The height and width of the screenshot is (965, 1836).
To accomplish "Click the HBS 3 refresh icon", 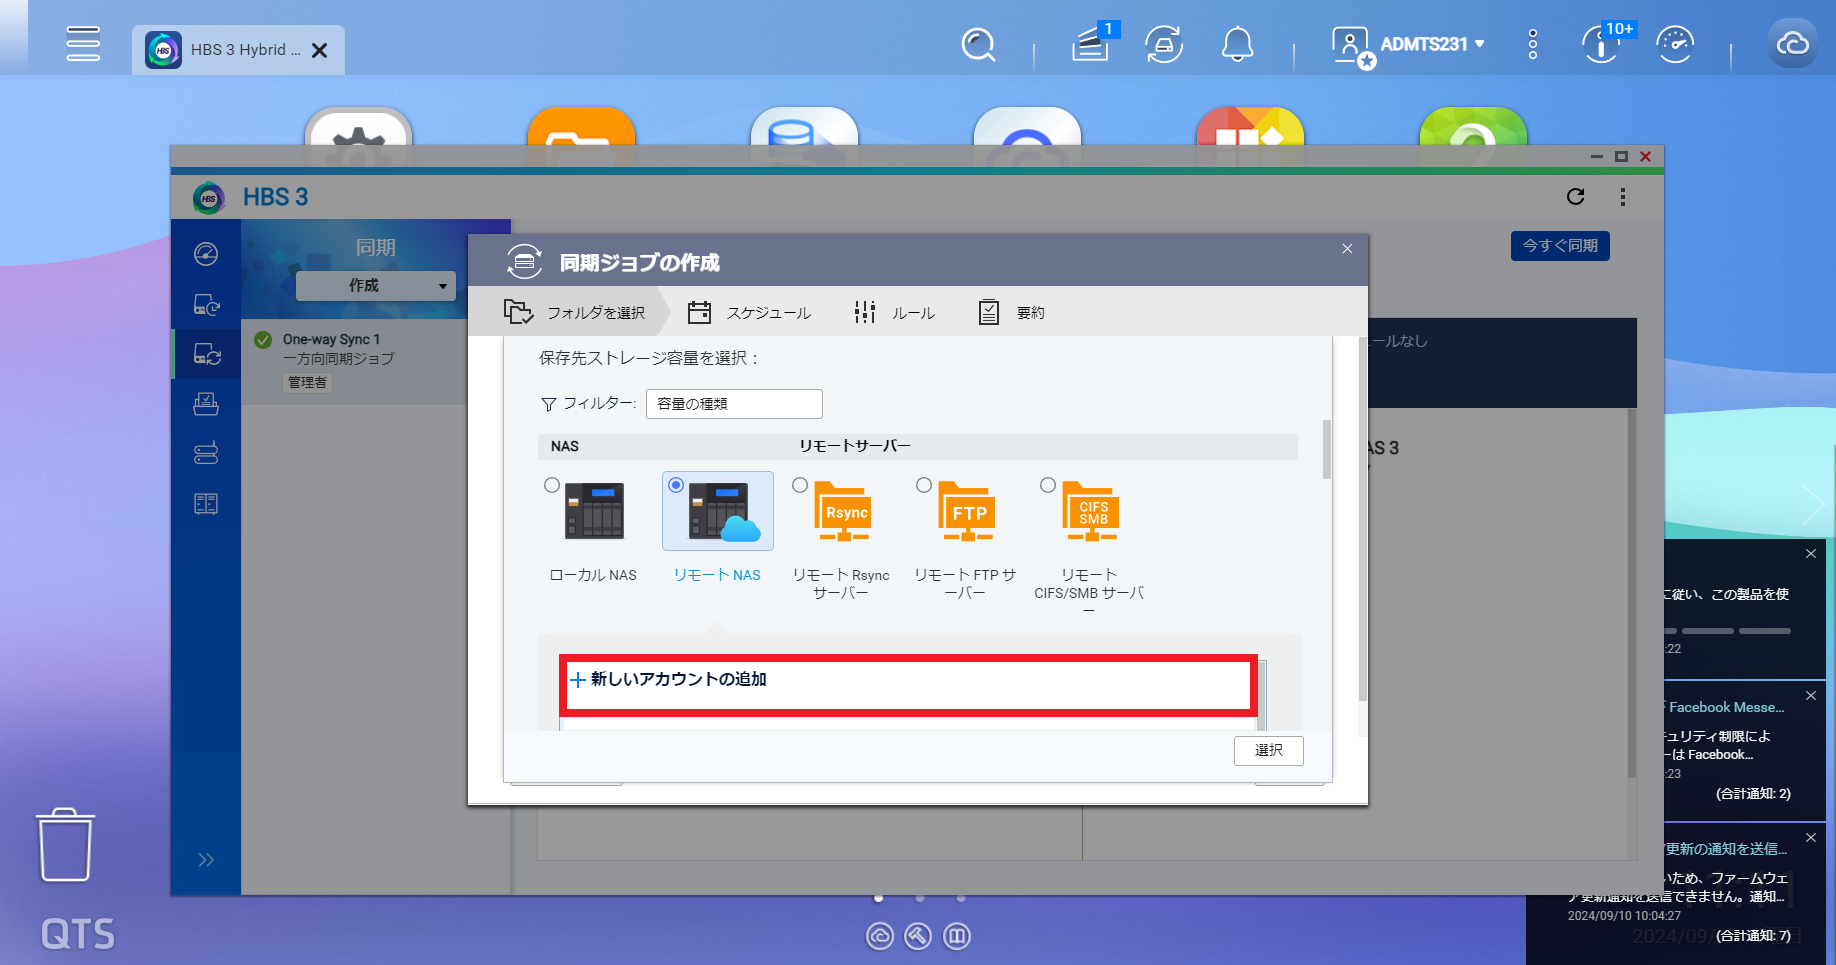I will click(1576, 197).
